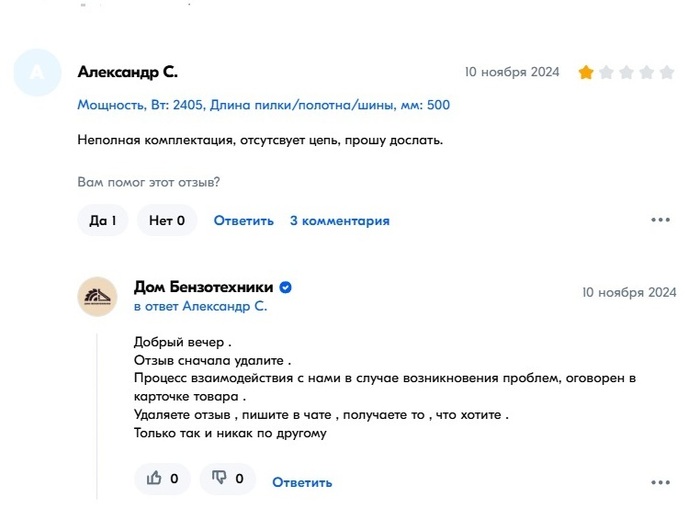
Task: Click the fourth rating star
Action: click(649, 72)
